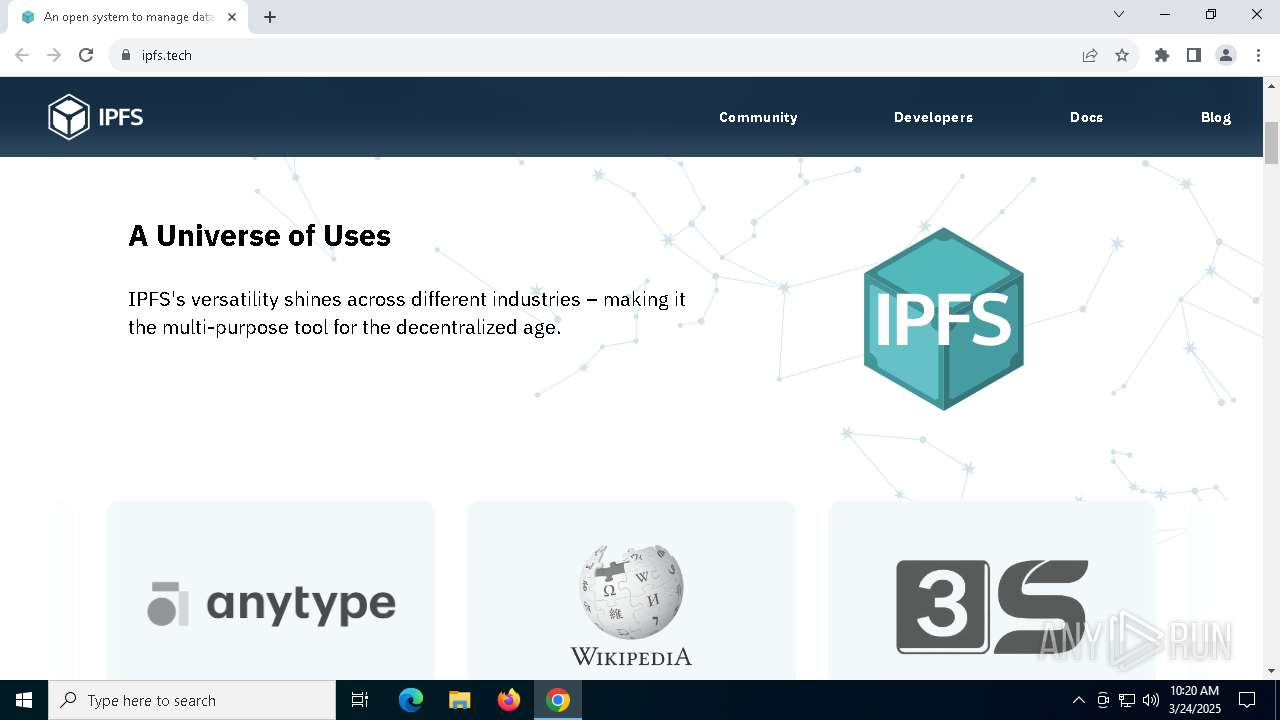Click the 'A Universe of Uses' heading
Viewport: 1280px width, 720px height.
[259, 236]
